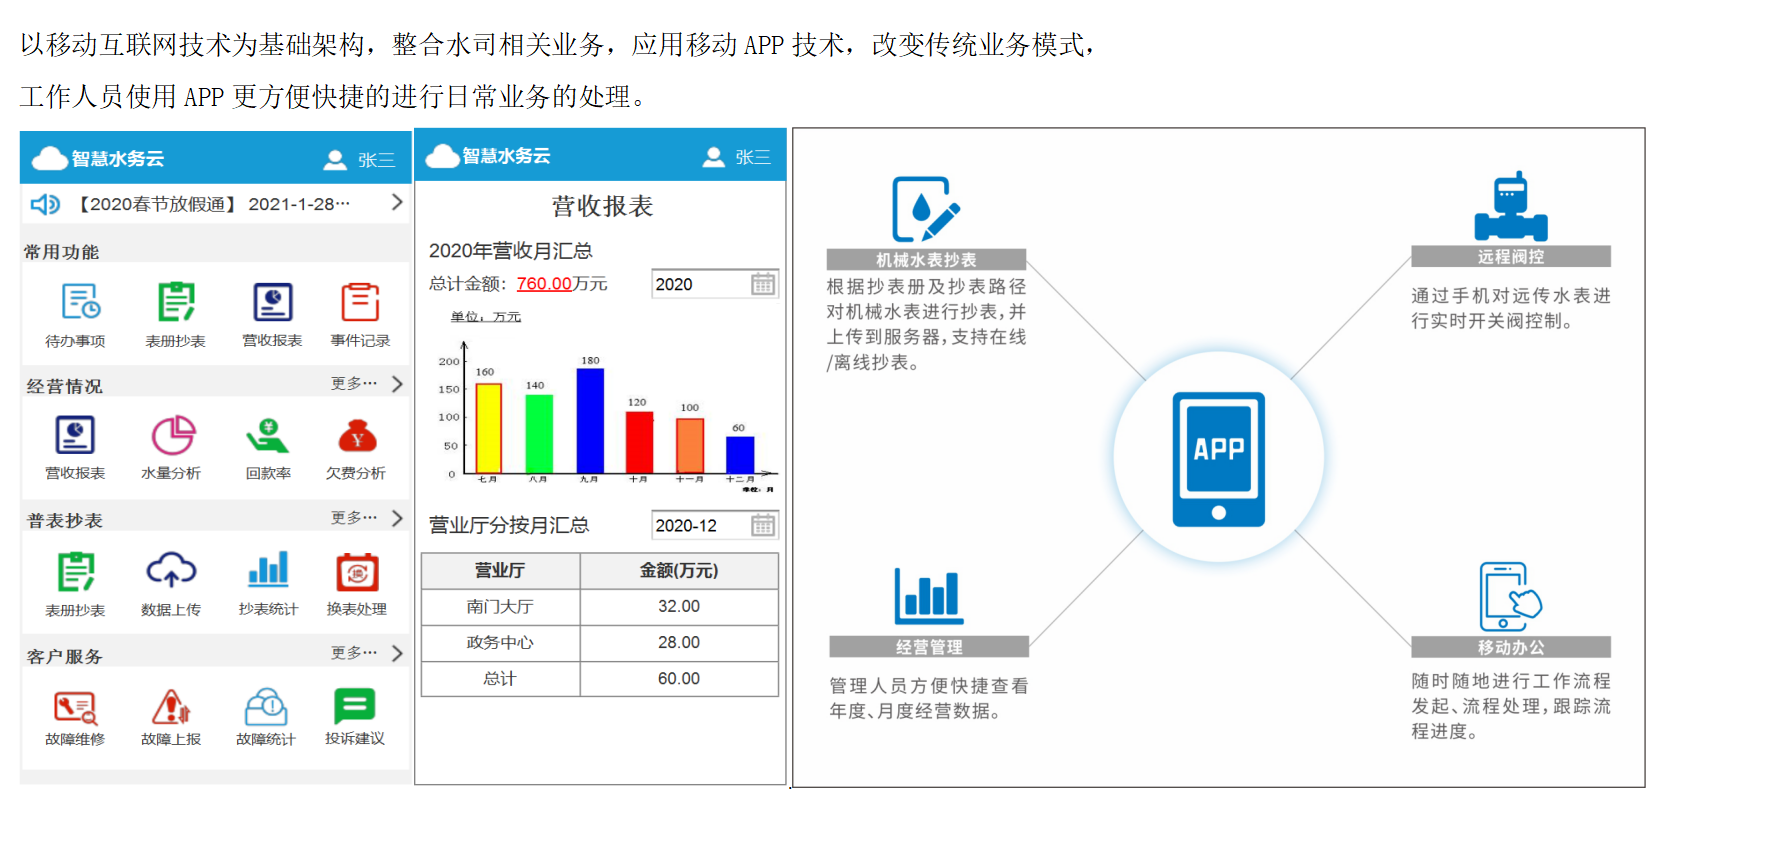Open the 2020春节放假通知 announcement

click(x=214, y=204)
